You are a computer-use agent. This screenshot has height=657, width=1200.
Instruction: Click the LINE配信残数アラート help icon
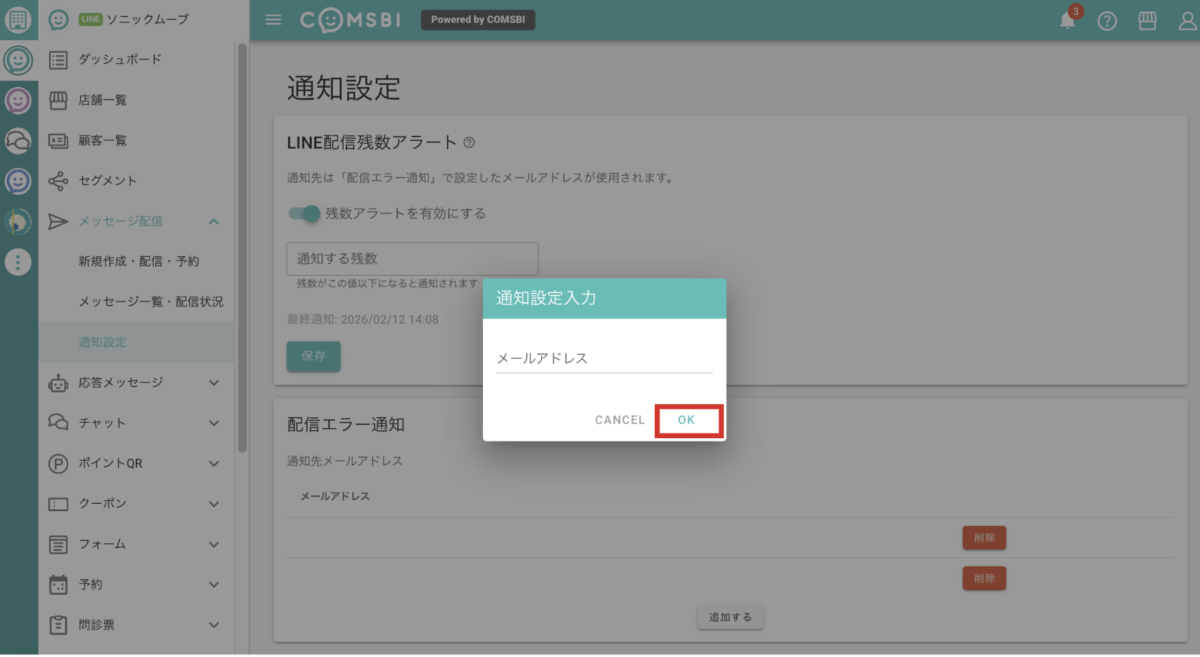point(469,143)
